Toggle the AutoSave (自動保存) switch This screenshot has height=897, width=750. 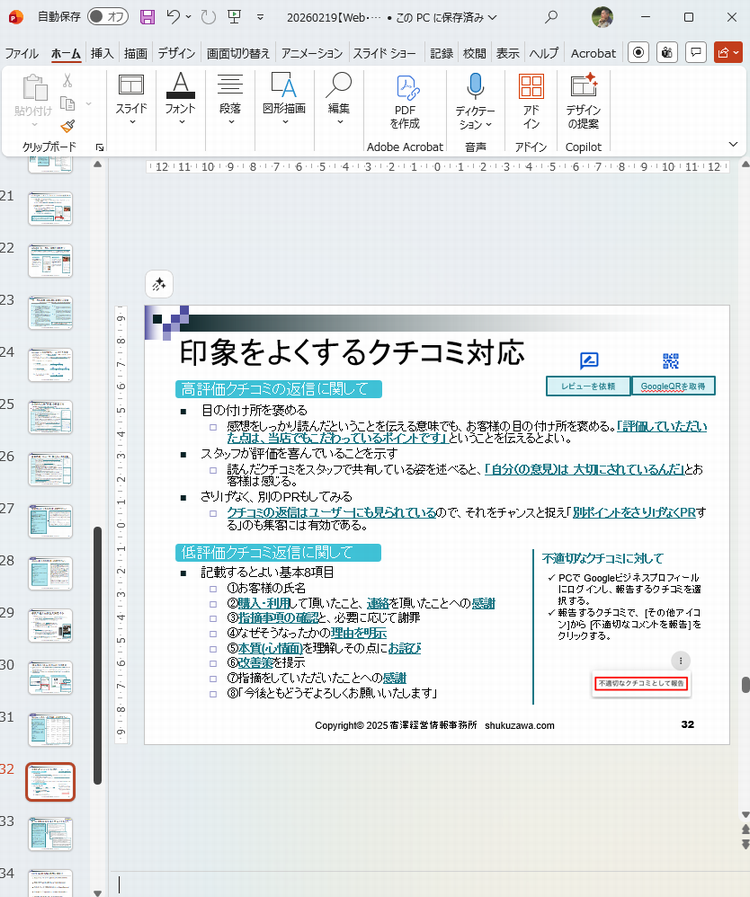pyautogui.click(x=107, y=17)
